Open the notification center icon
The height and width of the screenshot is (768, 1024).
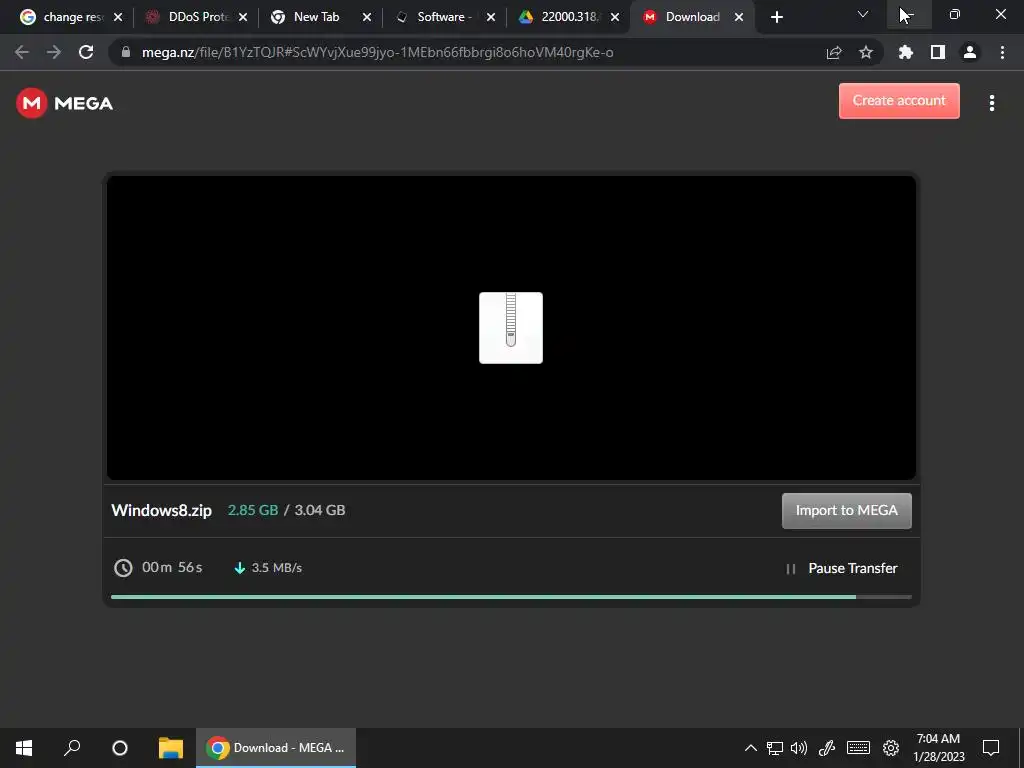991,748
